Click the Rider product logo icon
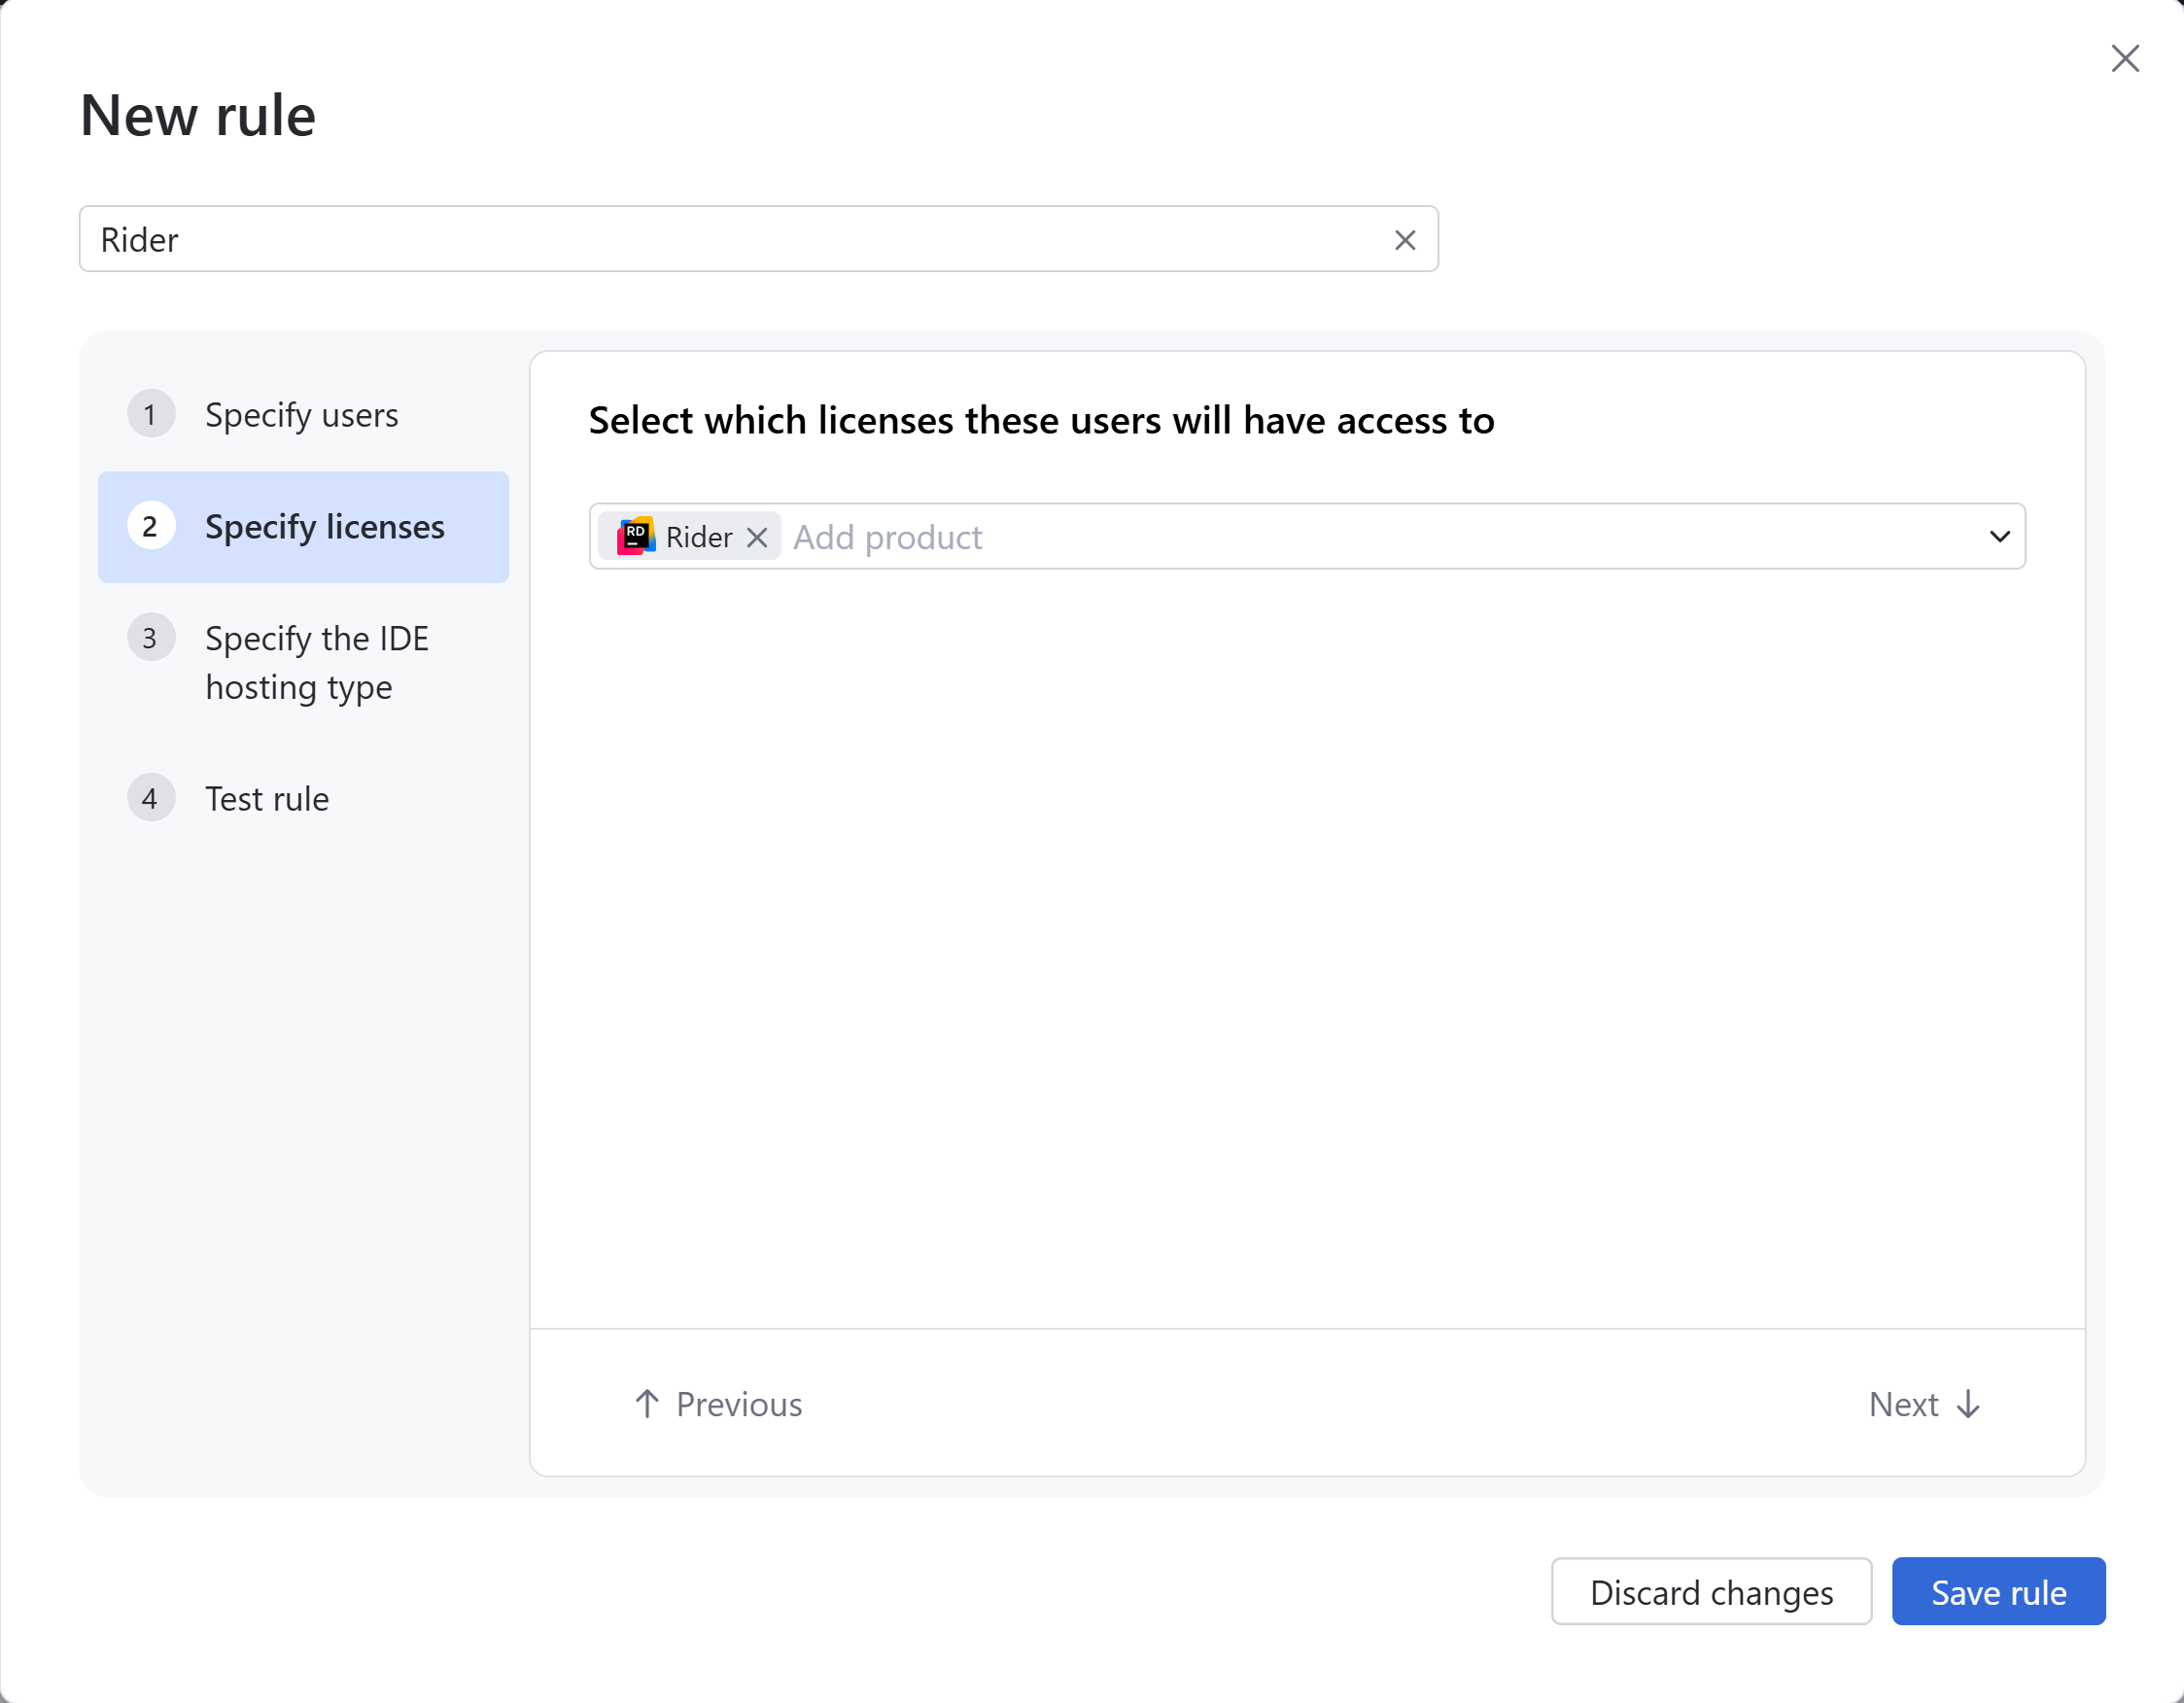This screenshot has width=2184, height=1703. pyautogui.click(x=636, y=536)
